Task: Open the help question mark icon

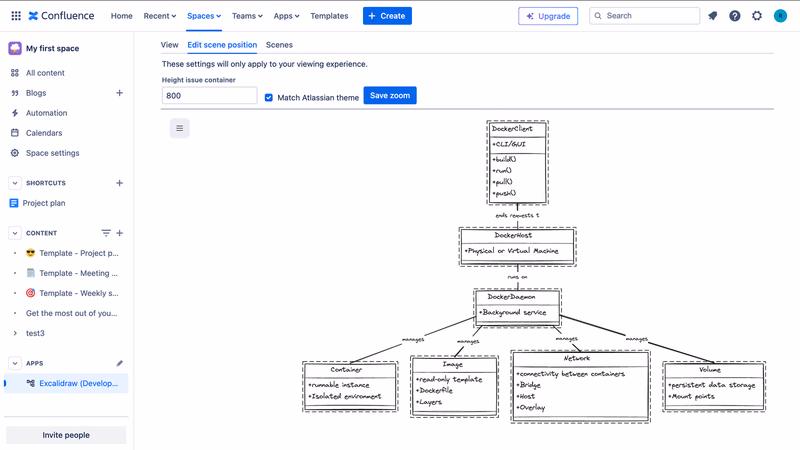Action: click(x=735, y=16)
